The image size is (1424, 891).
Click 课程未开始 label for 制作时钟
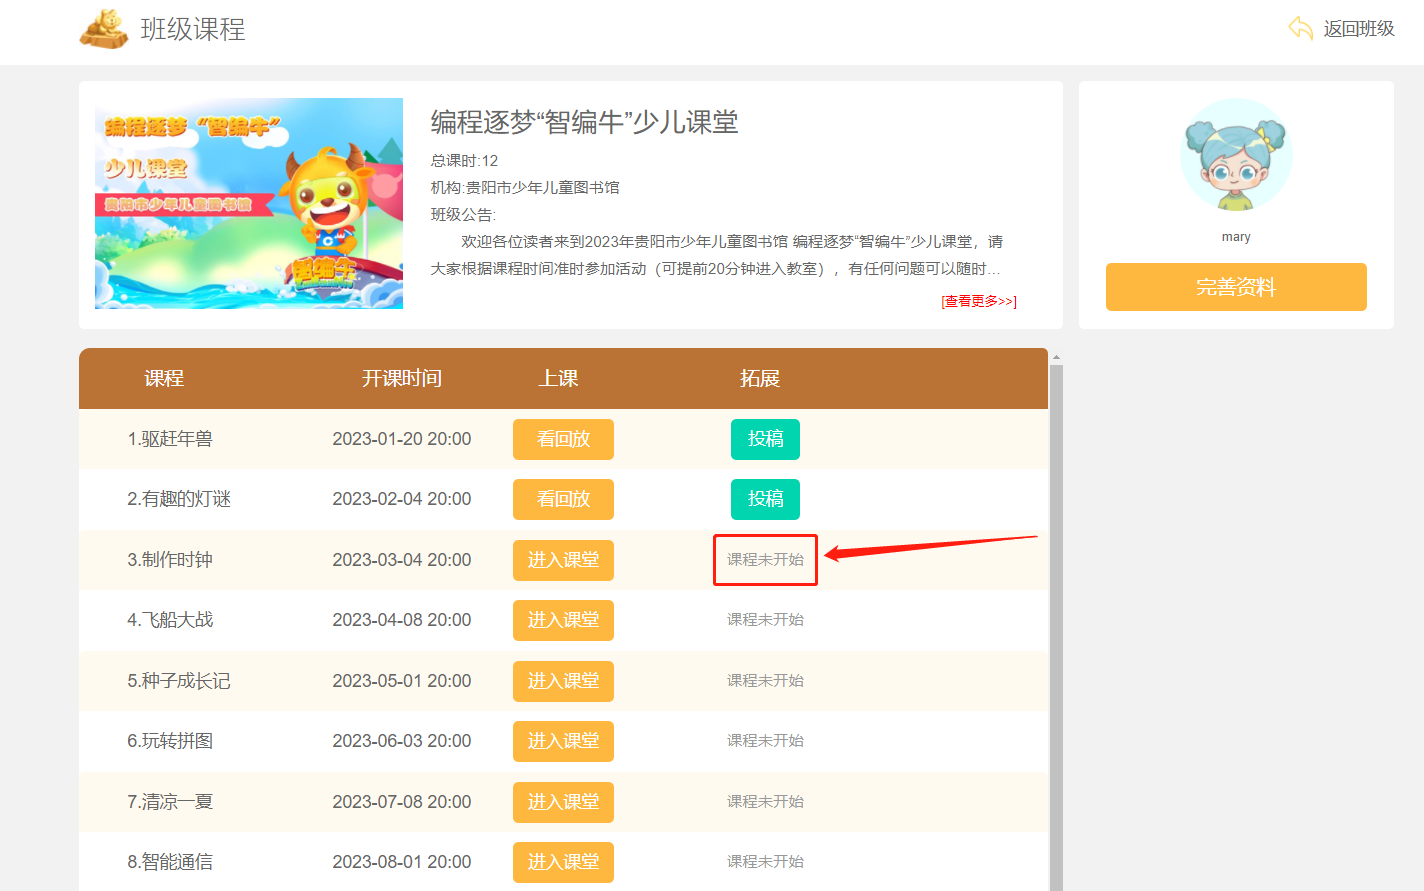click(x=765, y=560)
